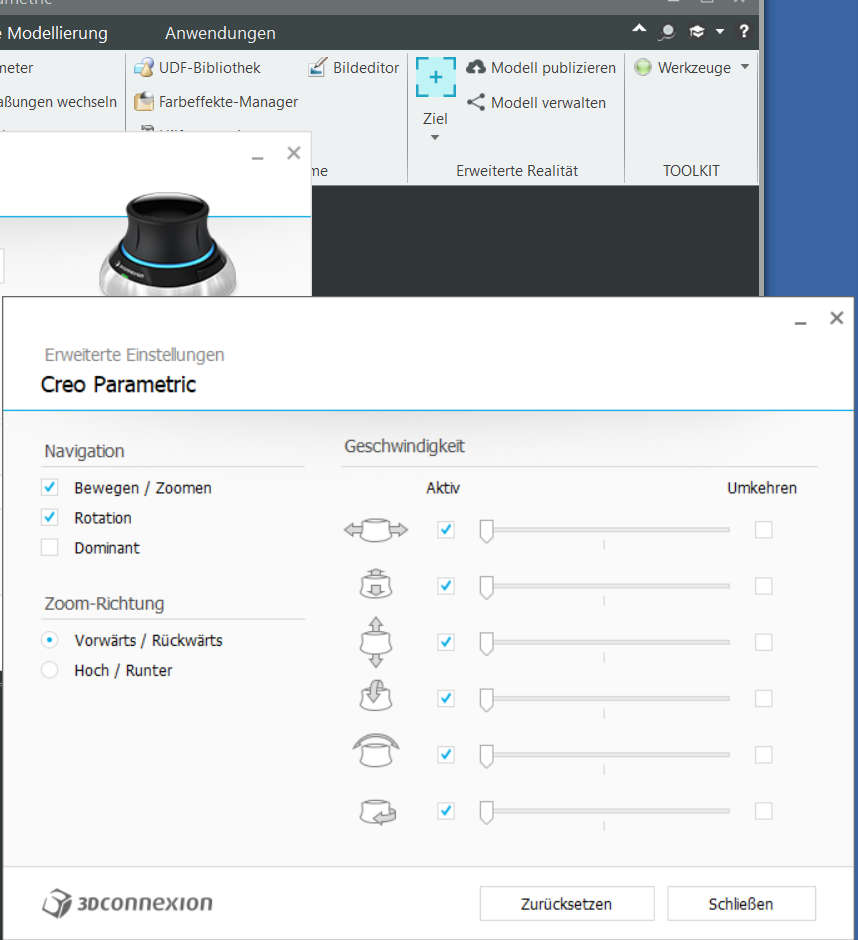858x940 pixels.
Task: Switch to the Anwendungen tab
Action: 220,33
